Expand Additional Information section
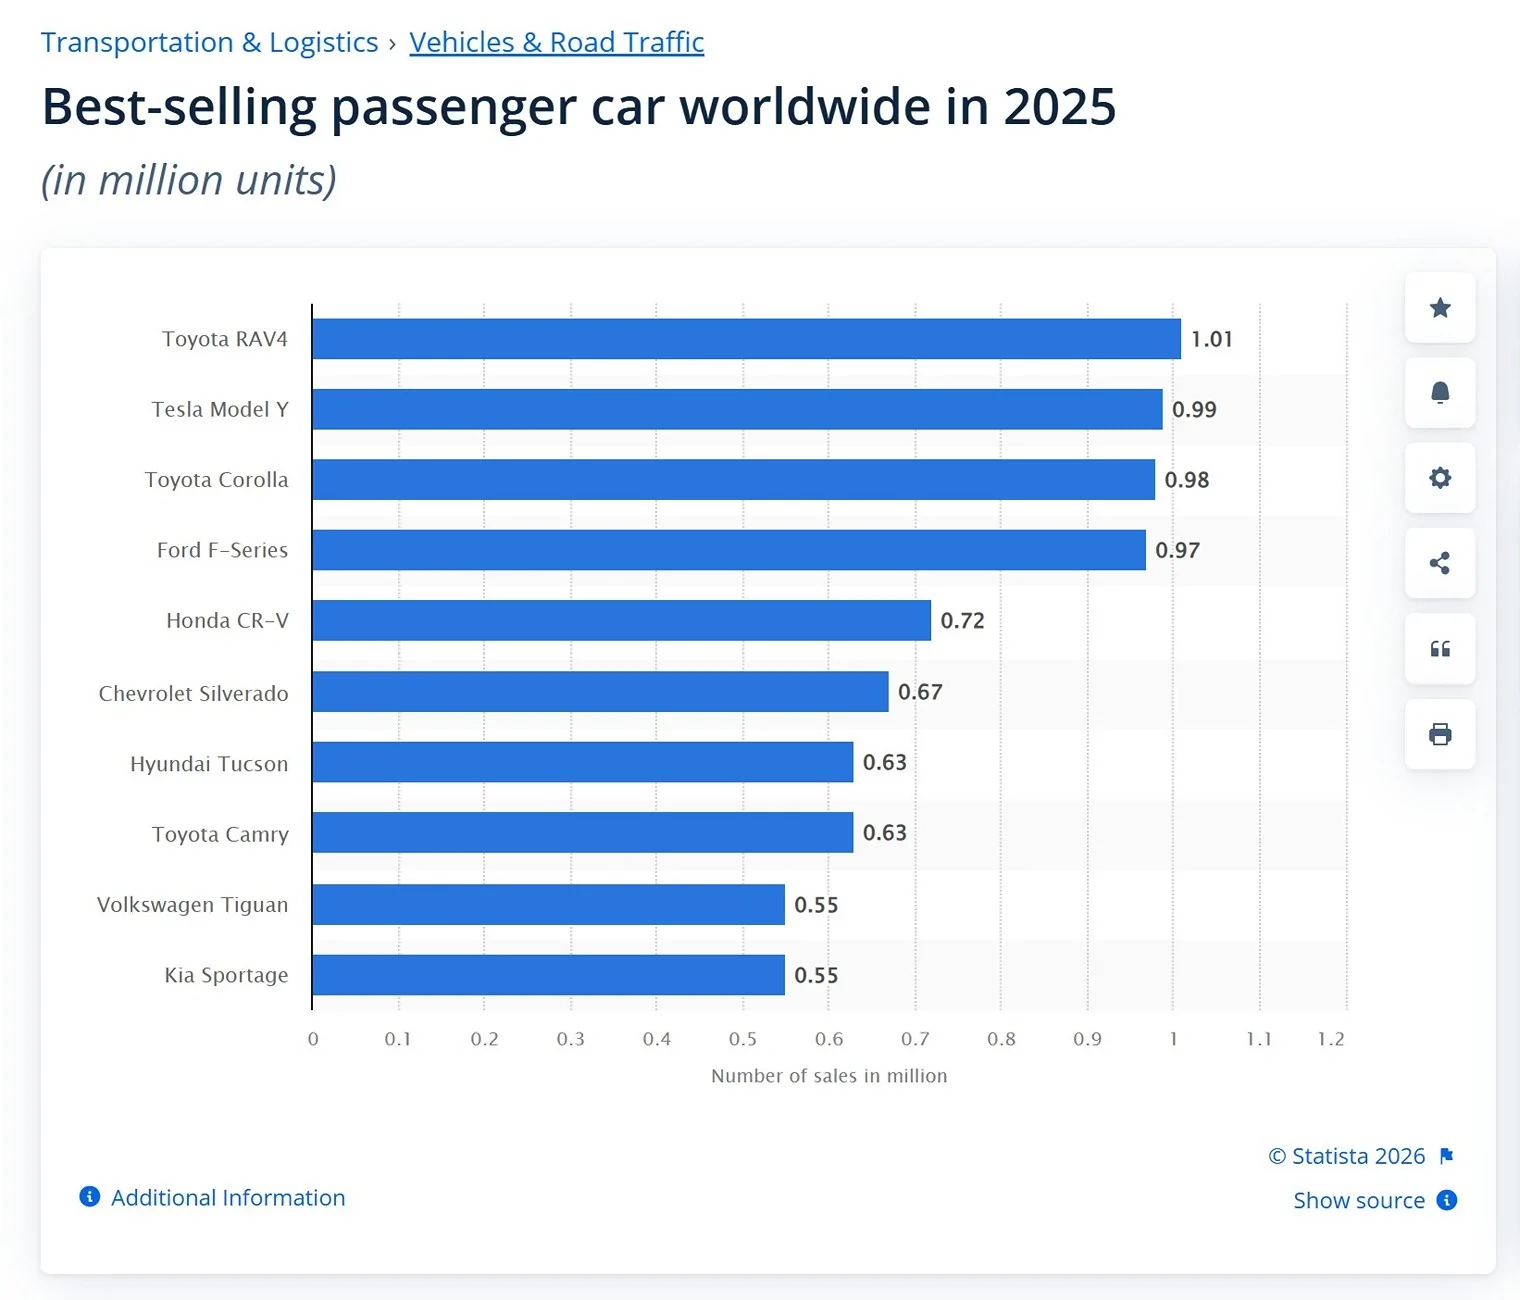1520x1300 pixels. pos(228,1197)
